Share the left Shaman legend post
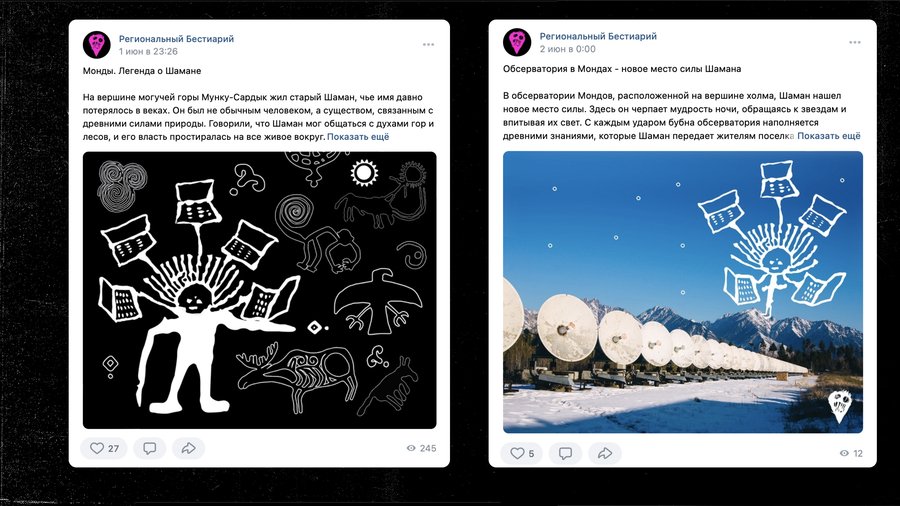Viewport: 900px width, 506px height. point(188,448)
